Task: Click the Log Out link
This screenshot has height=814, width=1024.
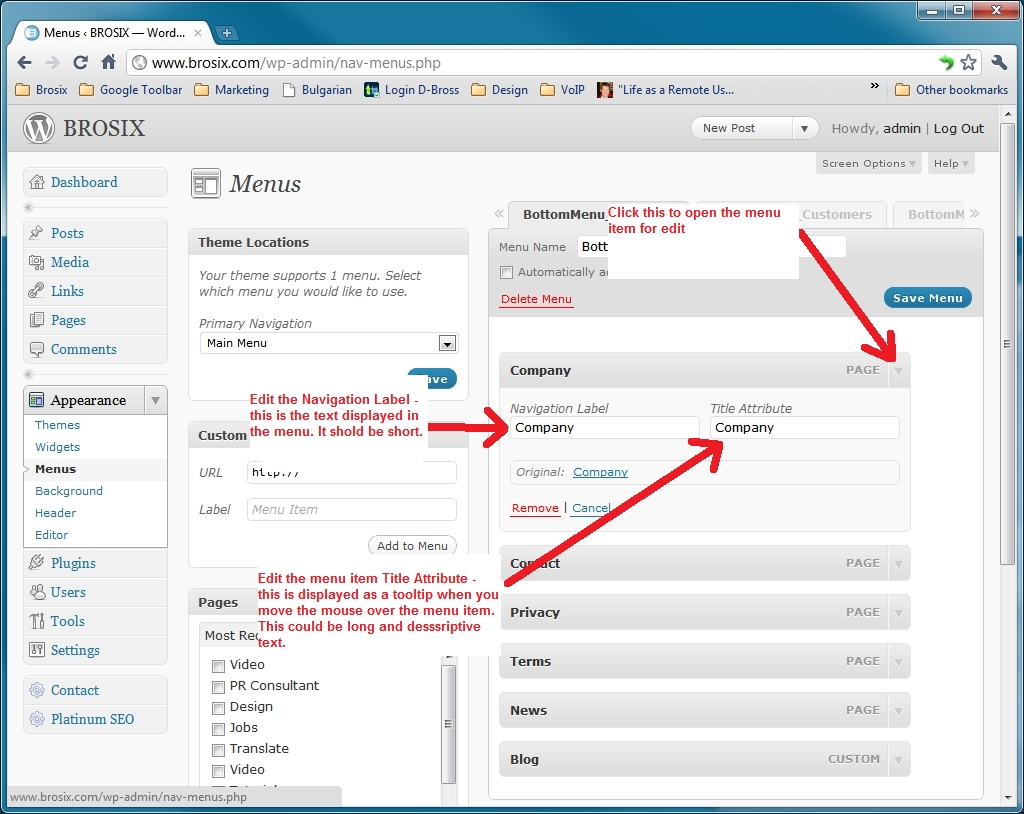Action: pos(958,129)
